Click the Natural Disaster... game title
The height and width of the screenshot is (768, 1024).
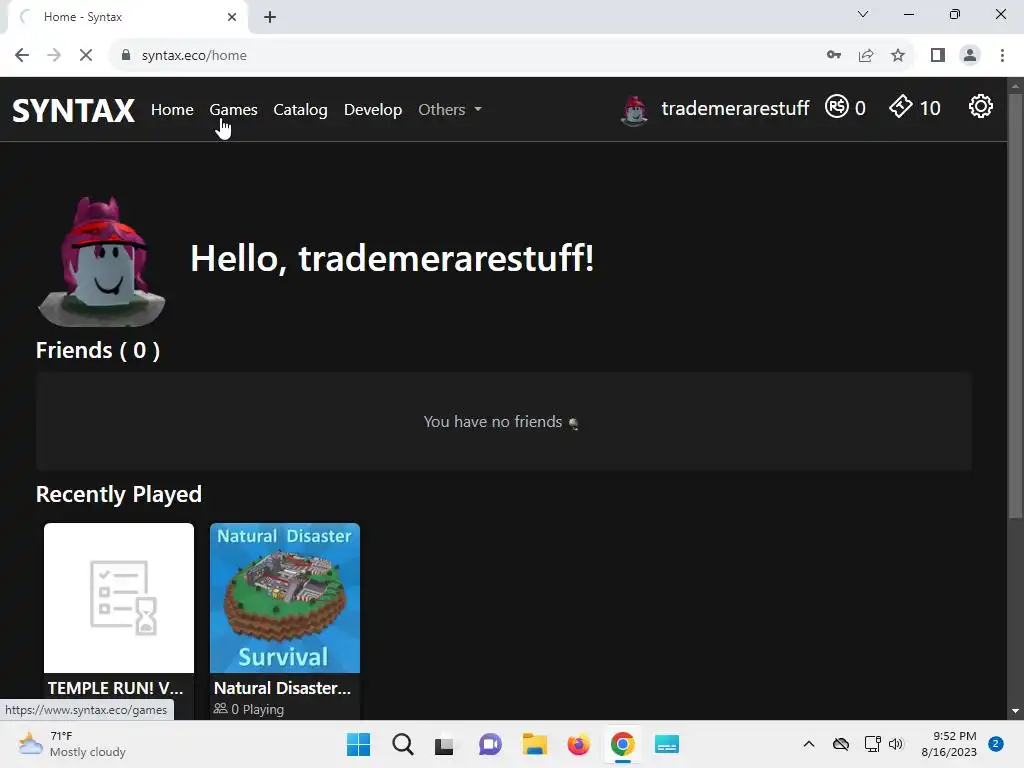pyautogui.click(x=282, y=688)
